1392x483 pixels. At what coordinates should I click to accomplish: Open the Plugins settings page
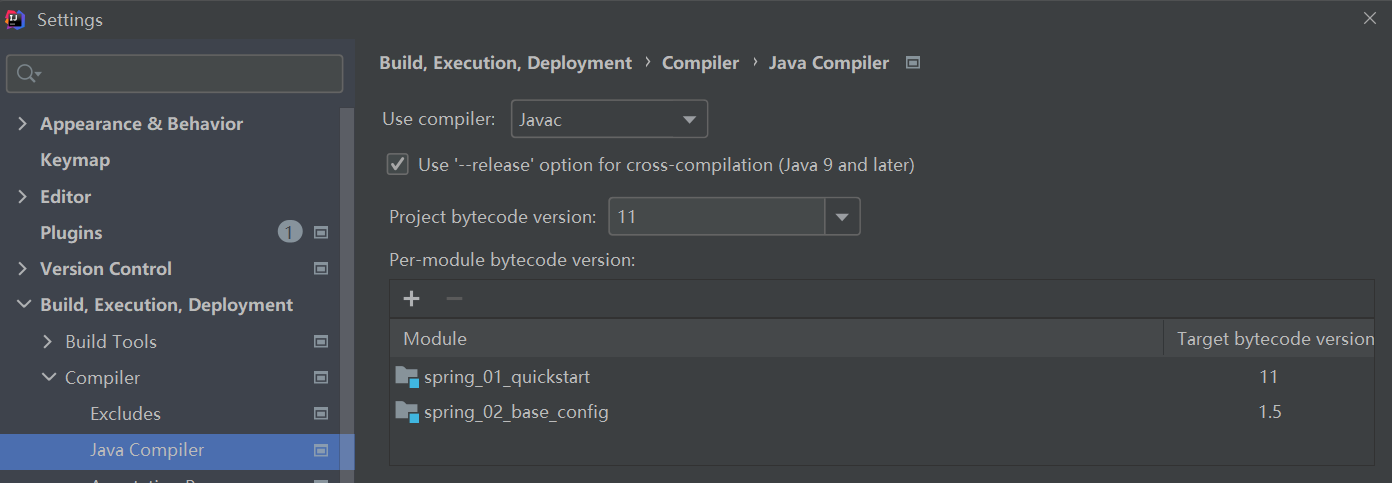point(71,233)
